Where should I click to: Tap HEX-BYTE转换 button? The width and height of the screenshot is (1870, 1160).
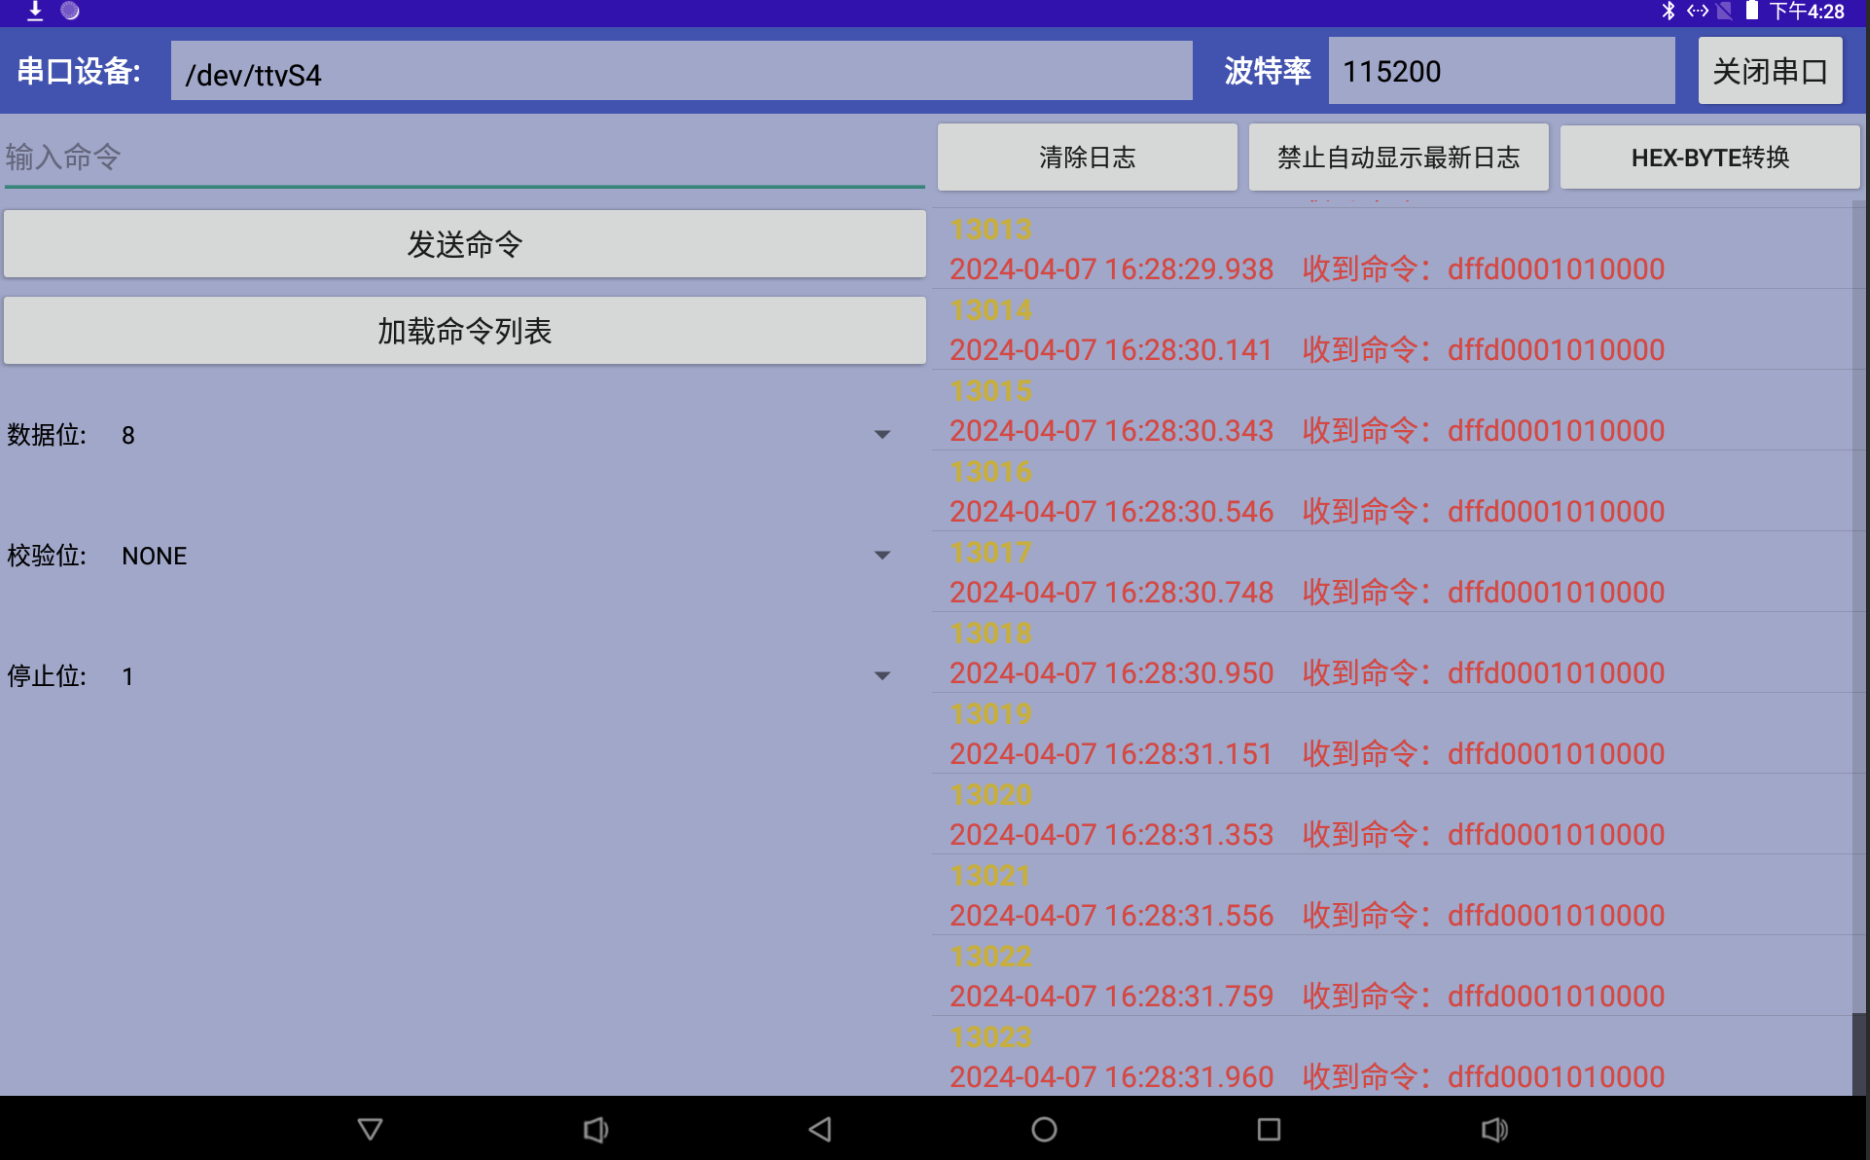click(x=1710, y=157)
